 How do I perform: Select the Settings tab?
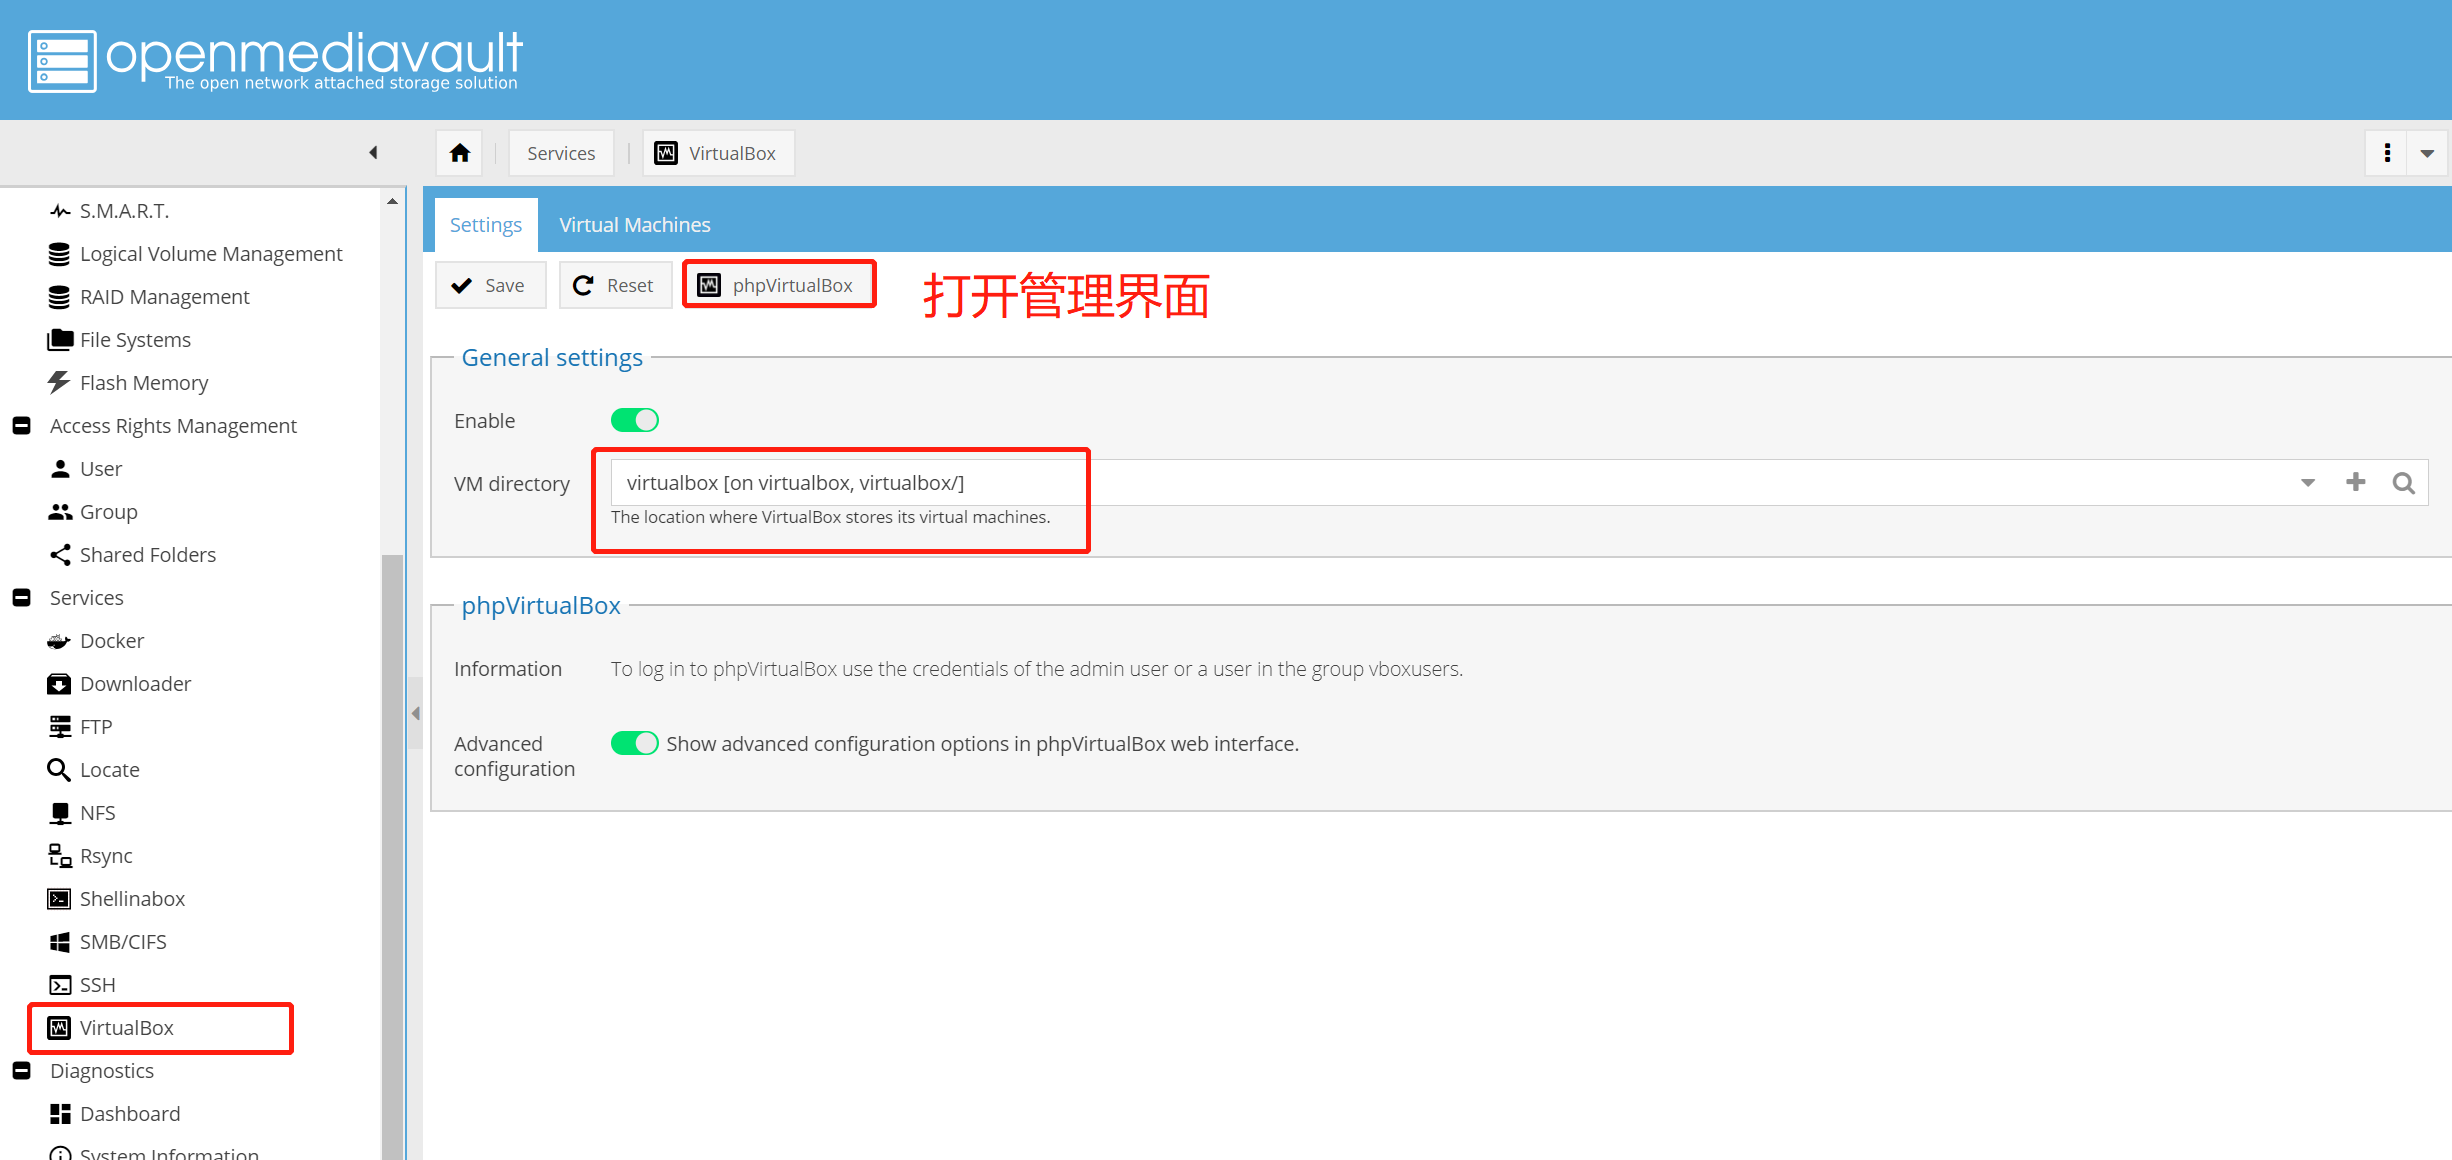pos(485,225)
